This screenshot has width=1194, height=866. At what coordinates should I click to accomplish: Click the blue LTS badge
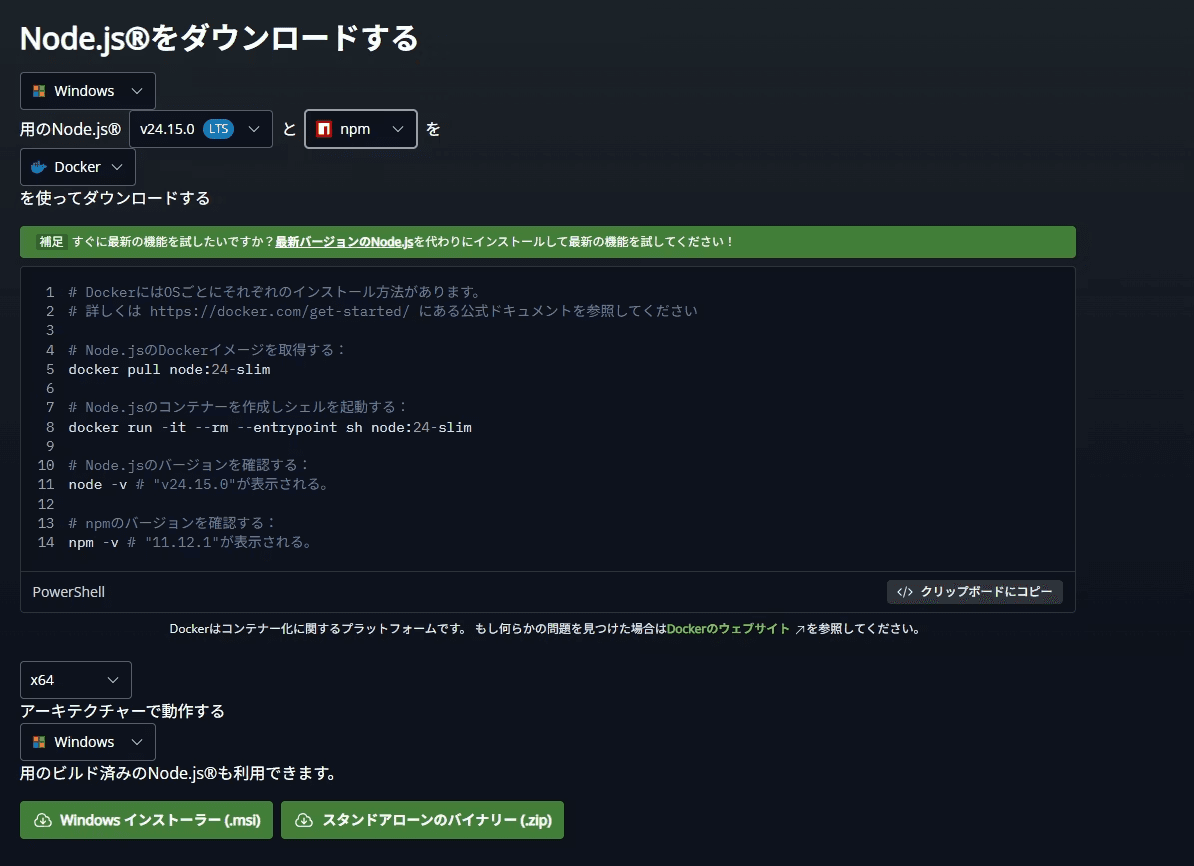point(219,129)
